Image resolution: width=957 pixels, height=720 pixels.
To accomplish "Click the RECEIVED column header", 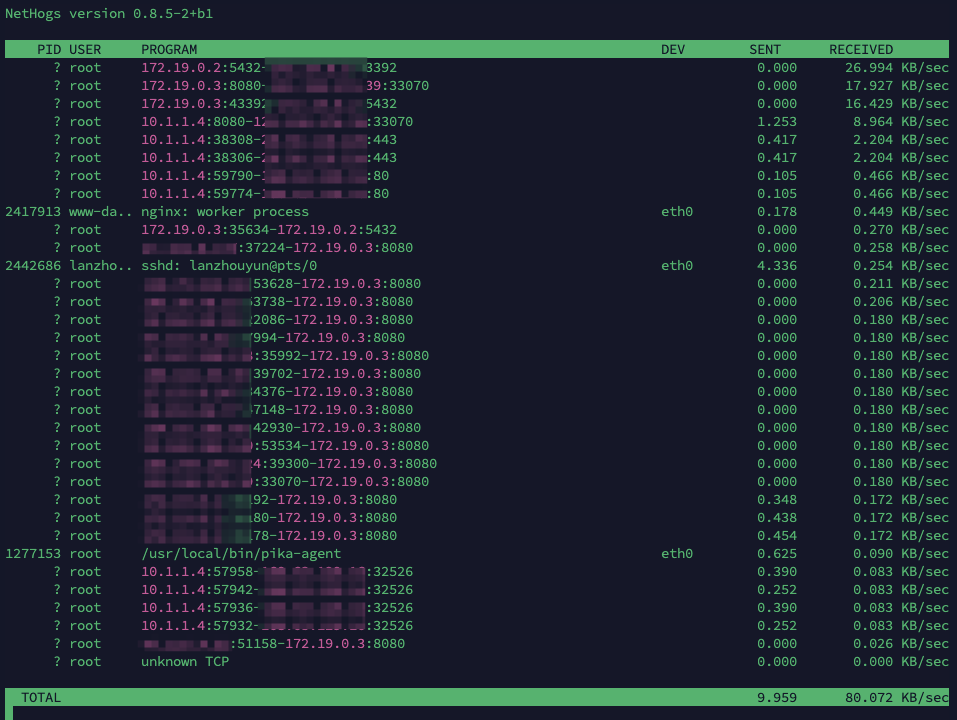I will coord(861,49).
